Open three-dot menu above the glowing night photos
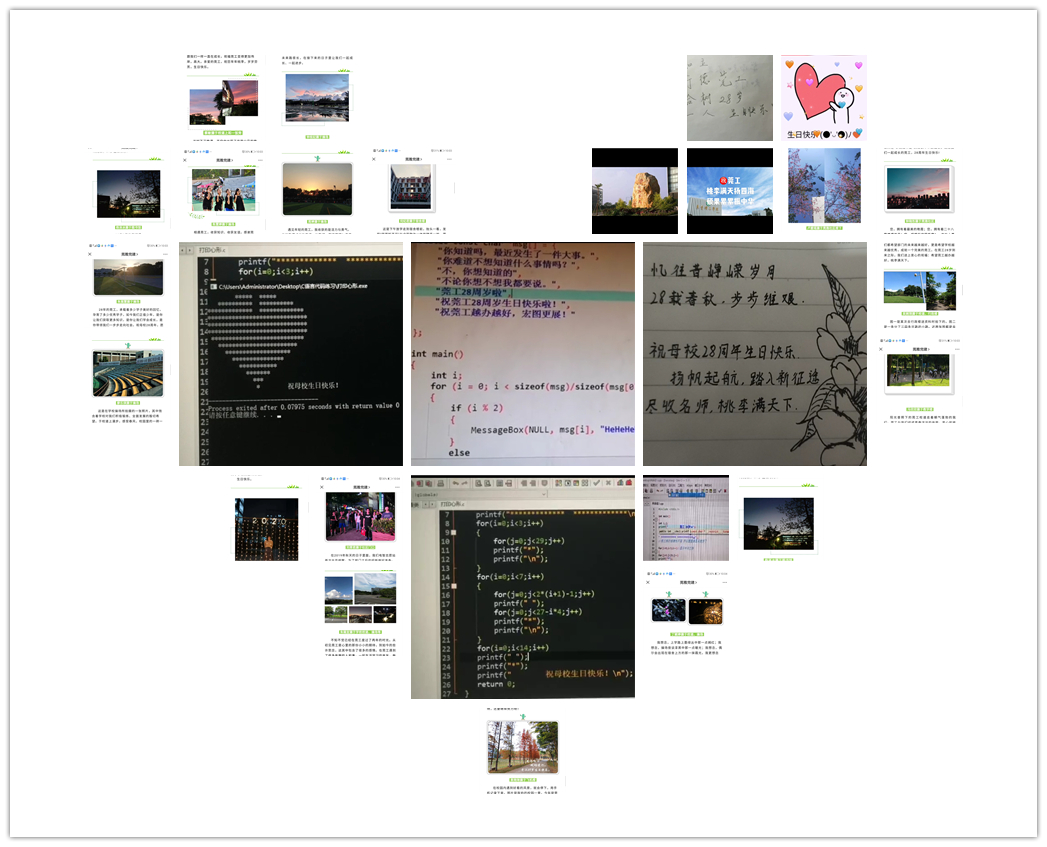The height and width of the screenshot is (847, 1047). tap(725, 582)
